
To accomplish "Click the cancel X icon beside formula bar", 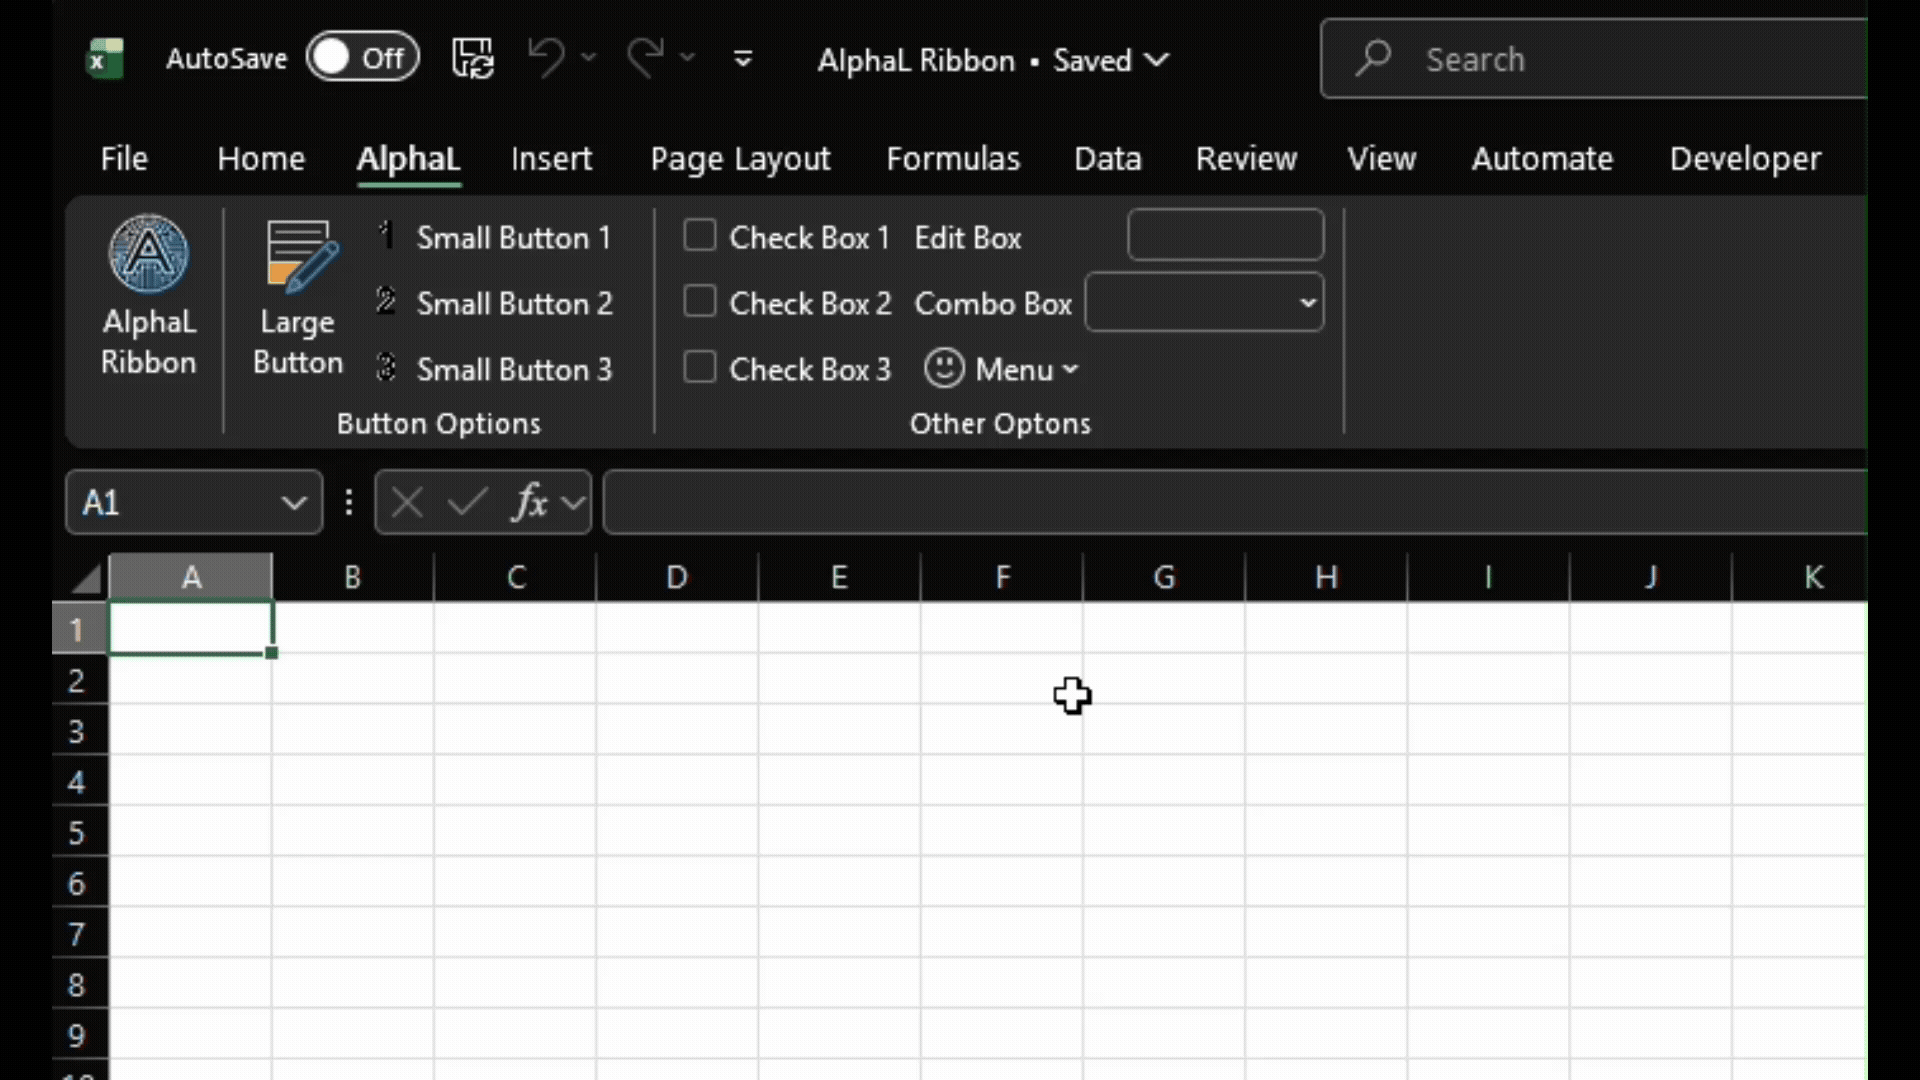I will click(x=405, y=502).
